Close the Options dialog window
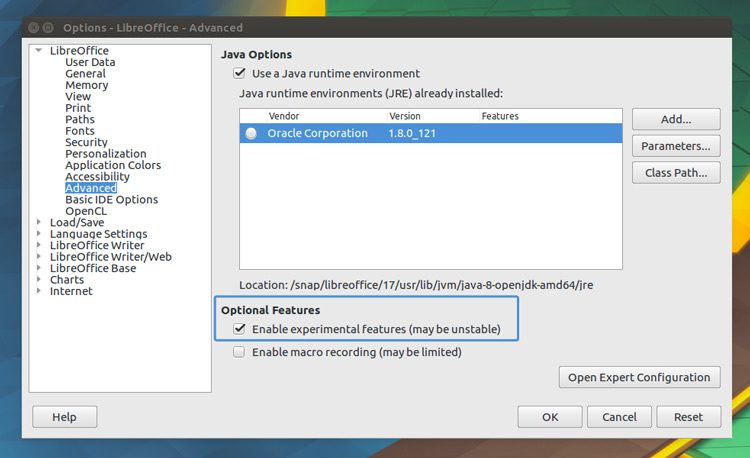Screen dimensions: 750x458 tap(33, 28)
